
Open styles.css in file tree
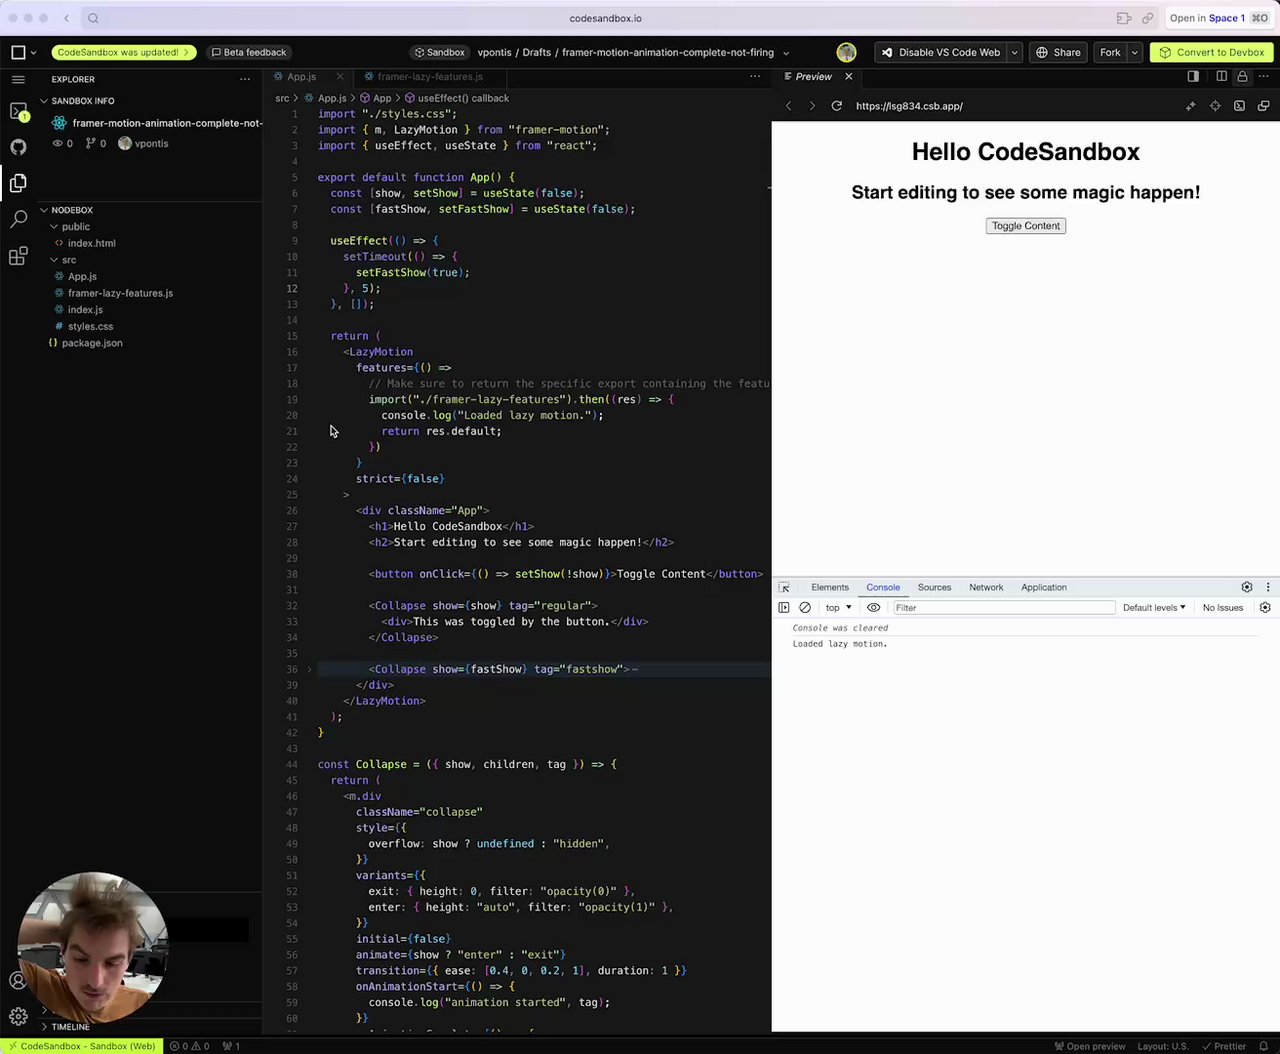click(90, 326)
